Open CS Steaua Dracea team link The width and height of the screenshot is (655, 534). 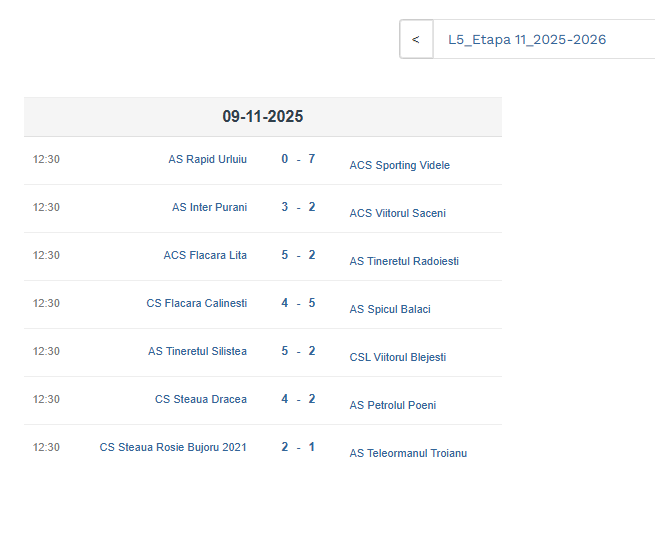coord(200,399)
